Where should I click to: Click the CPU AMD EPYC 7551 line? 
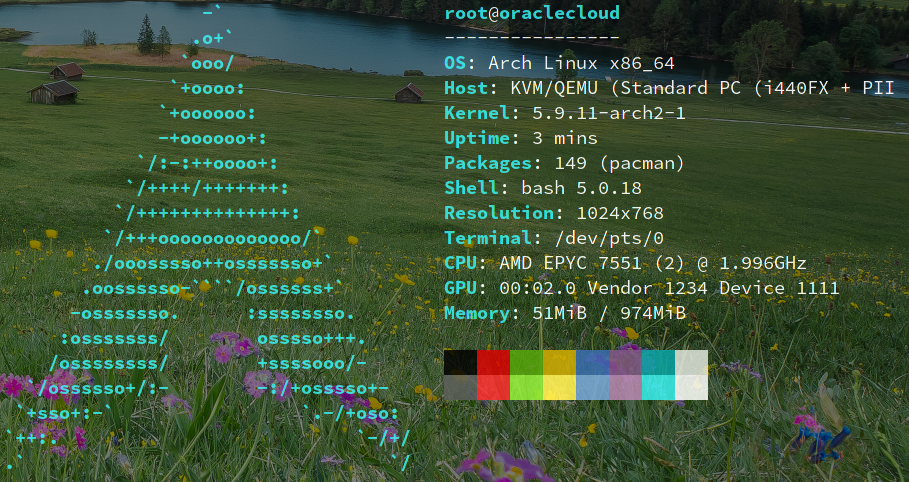[625, 263]
